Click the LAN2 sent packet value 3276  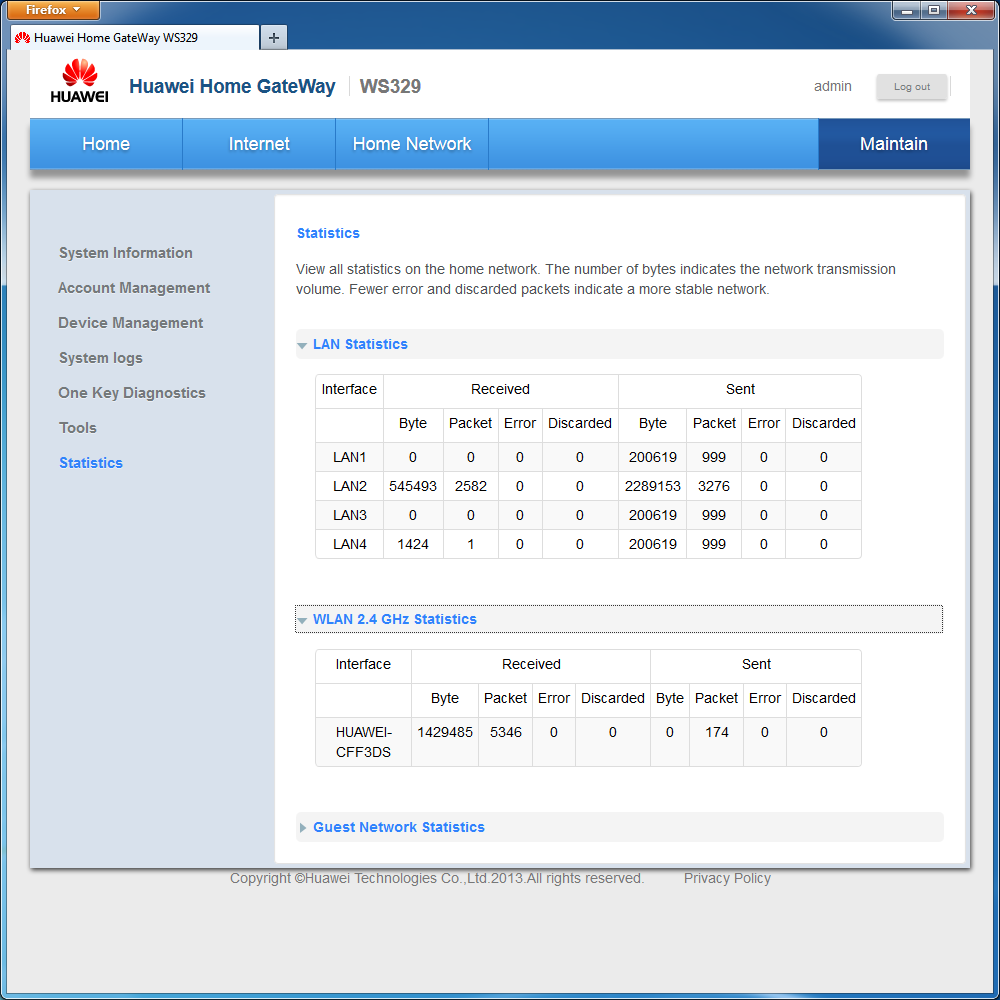(714, 487)
